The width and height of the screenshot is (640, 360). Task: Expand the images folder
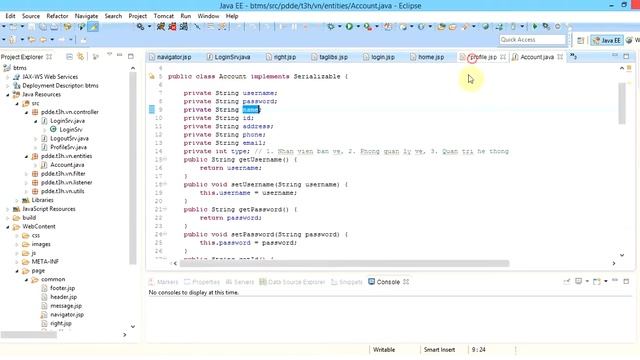(x=17, y=244)
